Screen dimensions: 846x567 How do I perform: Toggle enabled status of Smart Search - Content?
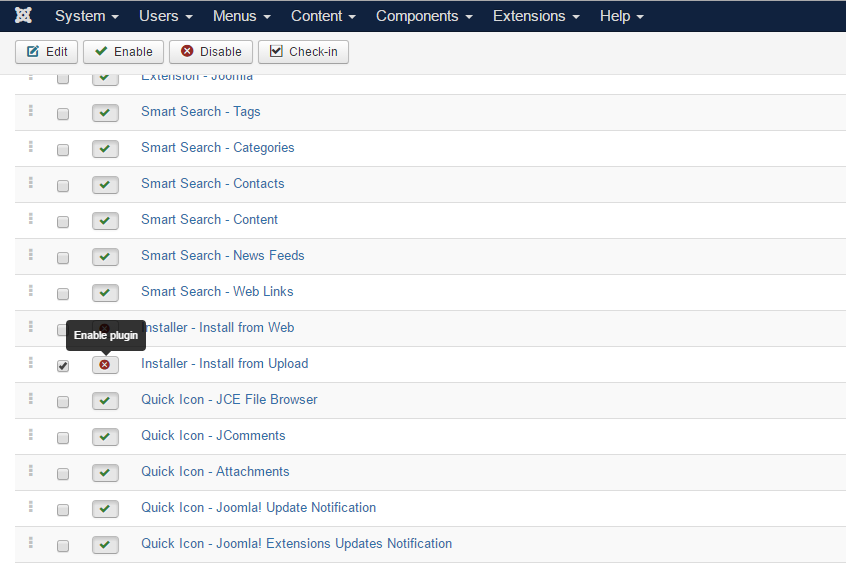point(105,221)
